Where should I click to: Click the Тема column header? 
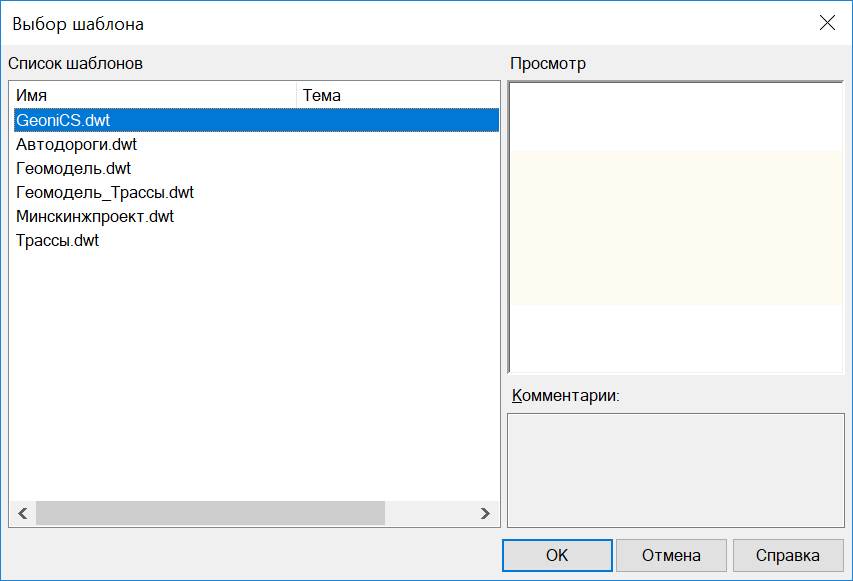tap(397, 96)
